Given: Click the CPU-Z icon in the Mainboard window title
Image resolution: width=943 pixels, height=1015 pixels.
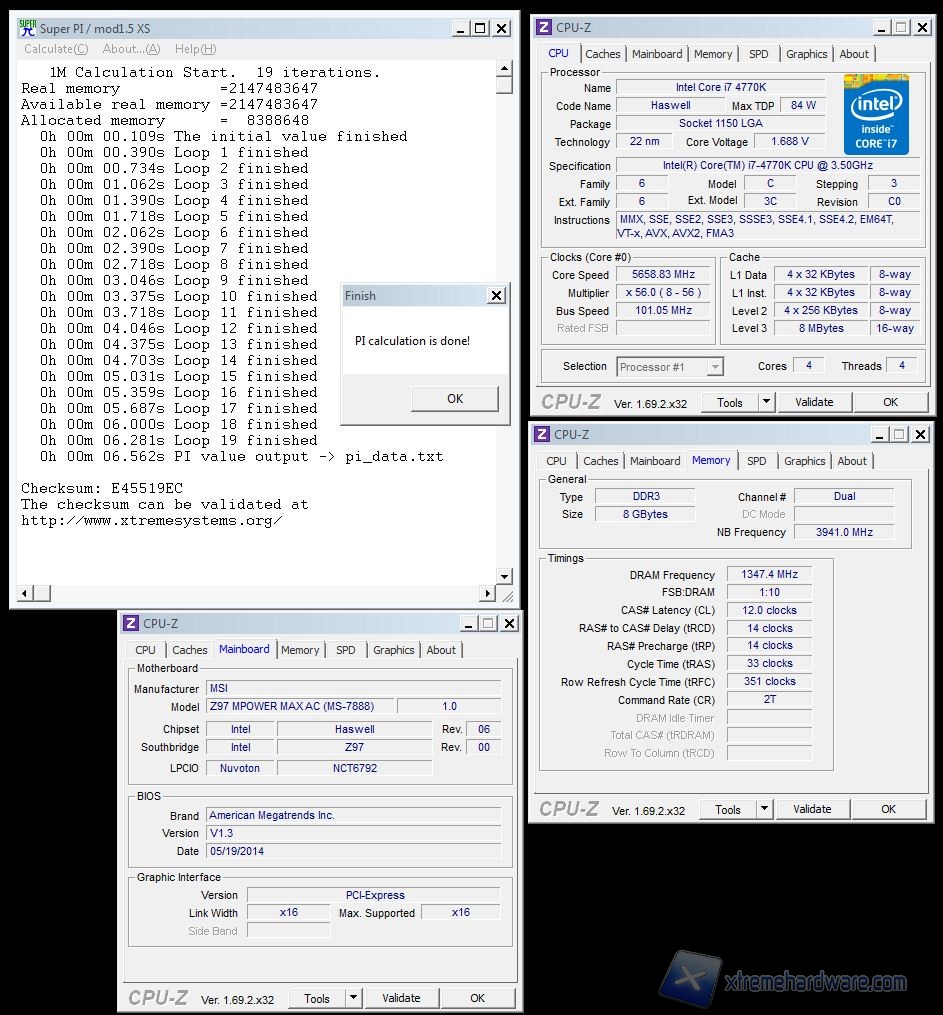Looking at the screenshot, I should (x=131, y=623).
